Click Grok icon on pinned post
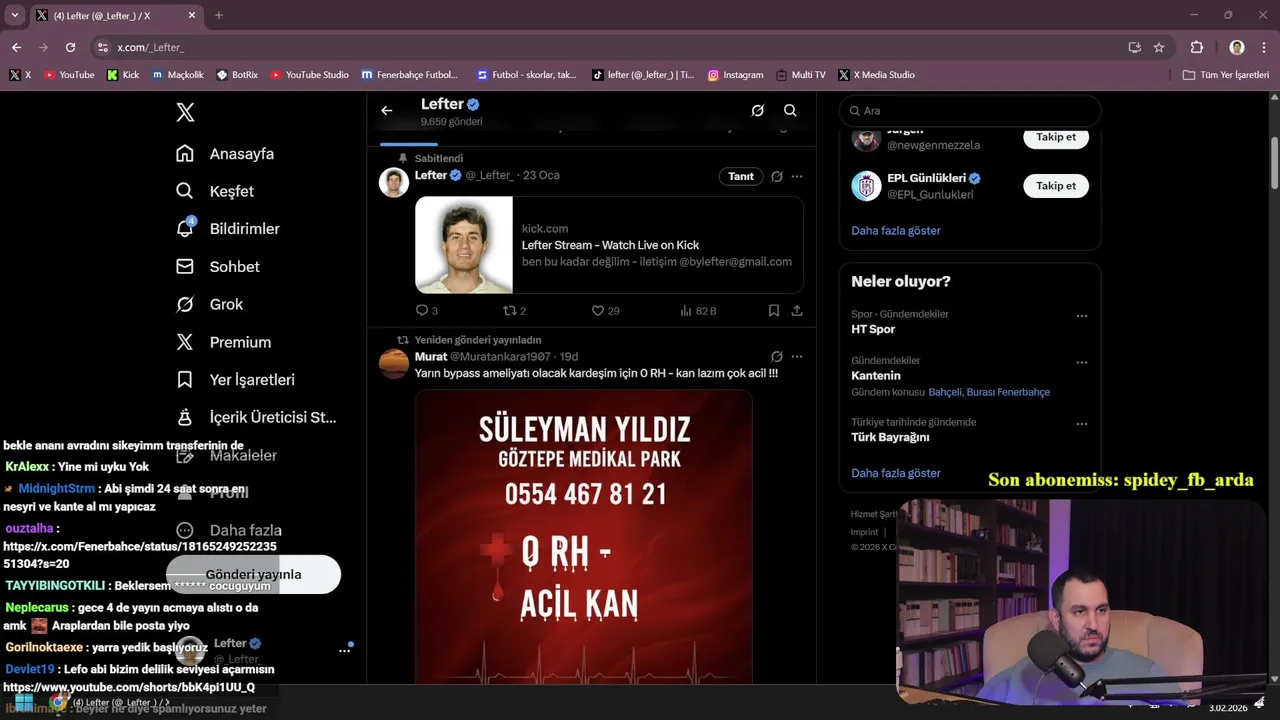 pyautogui.click(x=777, y=176)
